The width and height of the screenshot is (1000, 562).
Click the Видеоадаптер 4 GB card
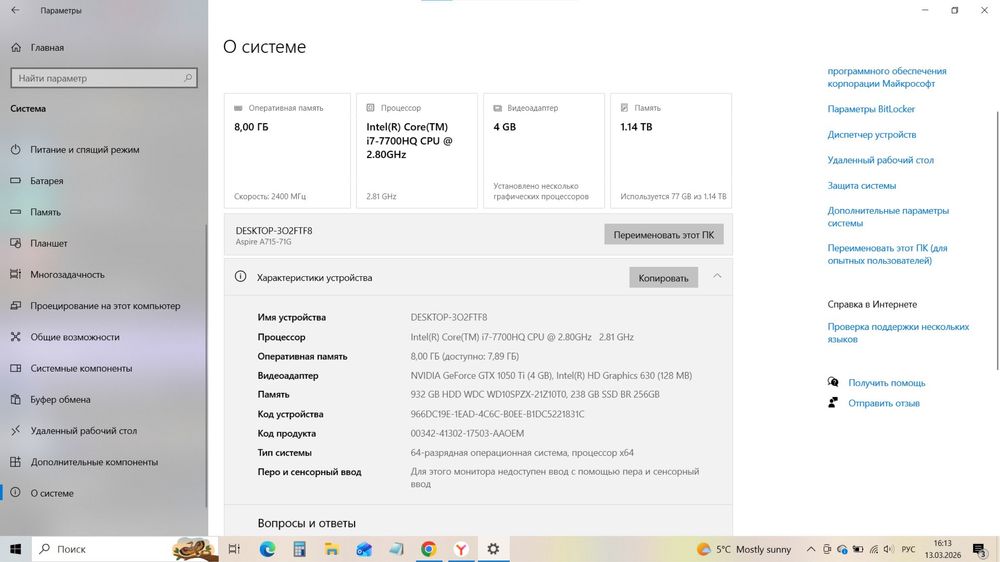tap(543, 151)
